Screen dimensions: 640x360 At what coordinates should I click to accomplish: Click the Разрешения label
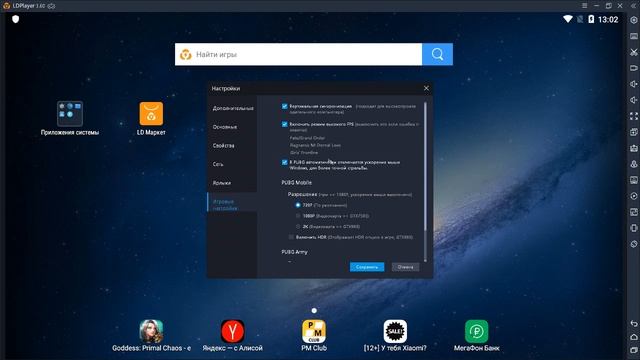click(302, 195)
